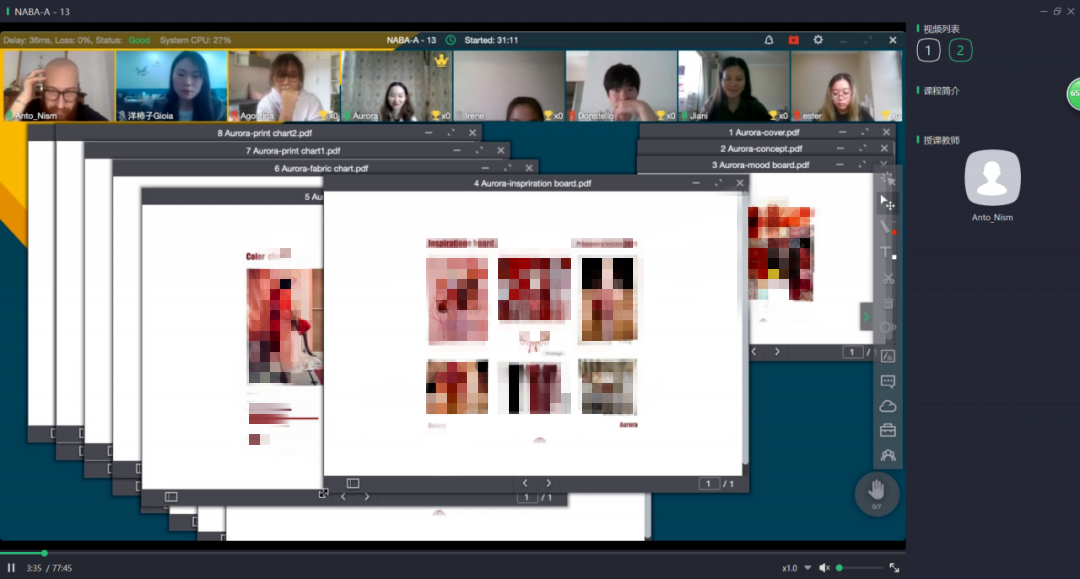This screenshot has height=579, width=1080.
Task: Expand the green side panel arrow
Action: coord(866,317)
